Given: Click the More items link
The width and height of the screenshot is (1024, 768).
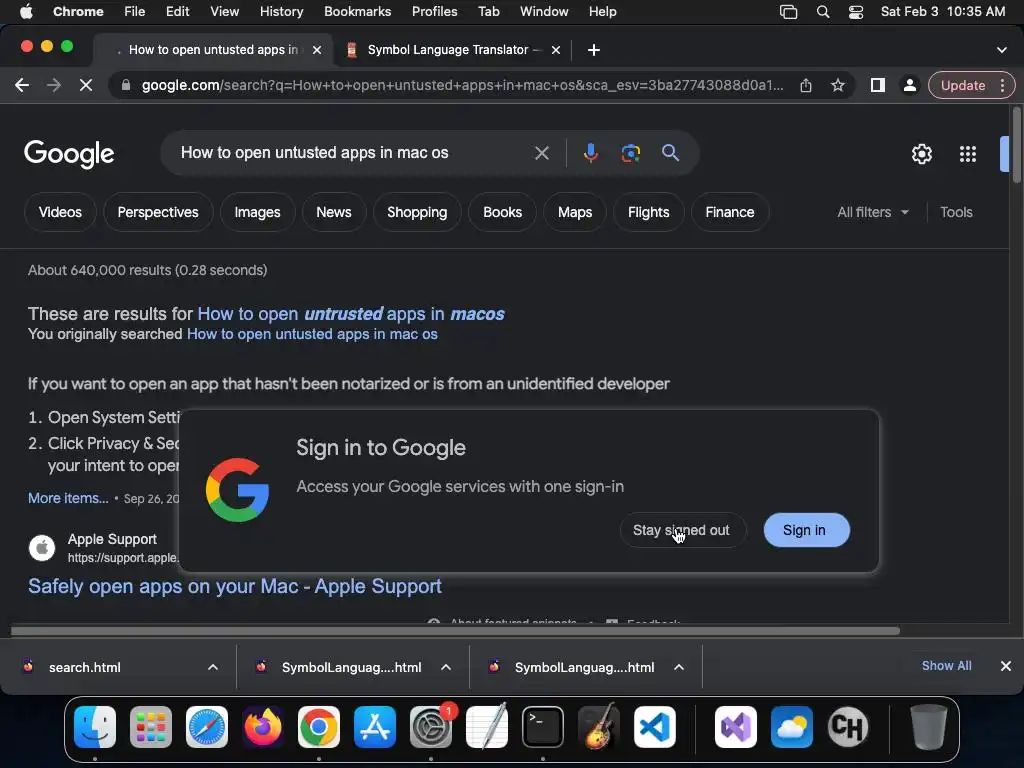Looking at the screenshot, I should (x=68, y=498).
